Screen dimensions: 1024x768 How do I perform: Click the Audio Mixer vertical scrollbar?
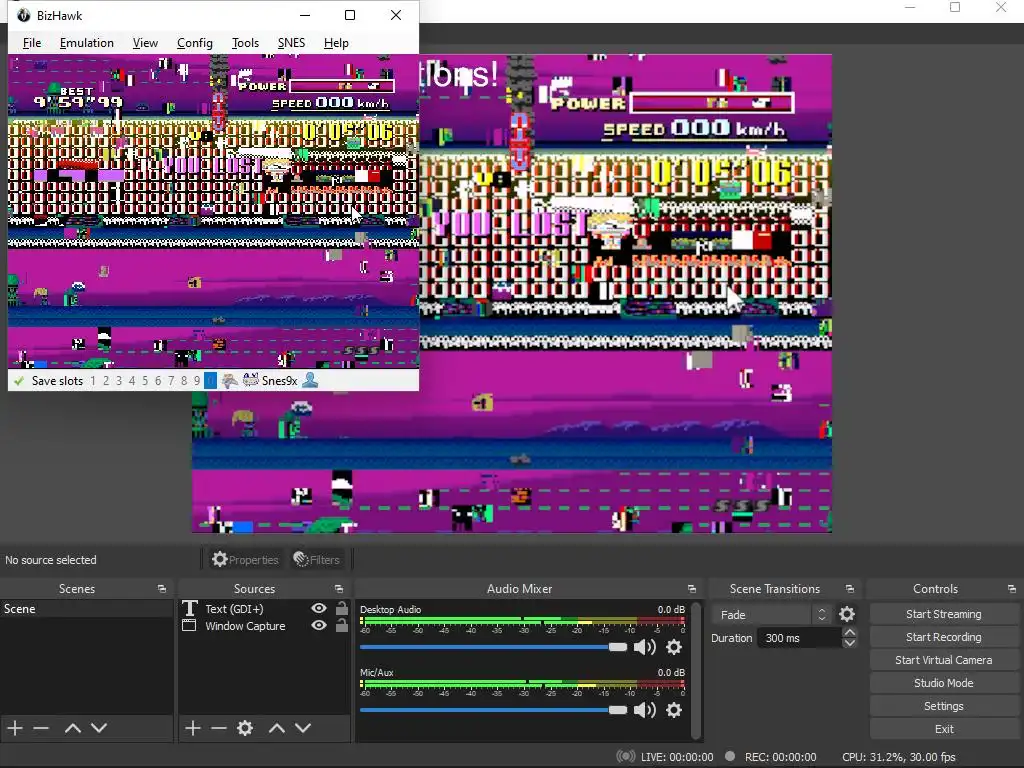point(696,670)
